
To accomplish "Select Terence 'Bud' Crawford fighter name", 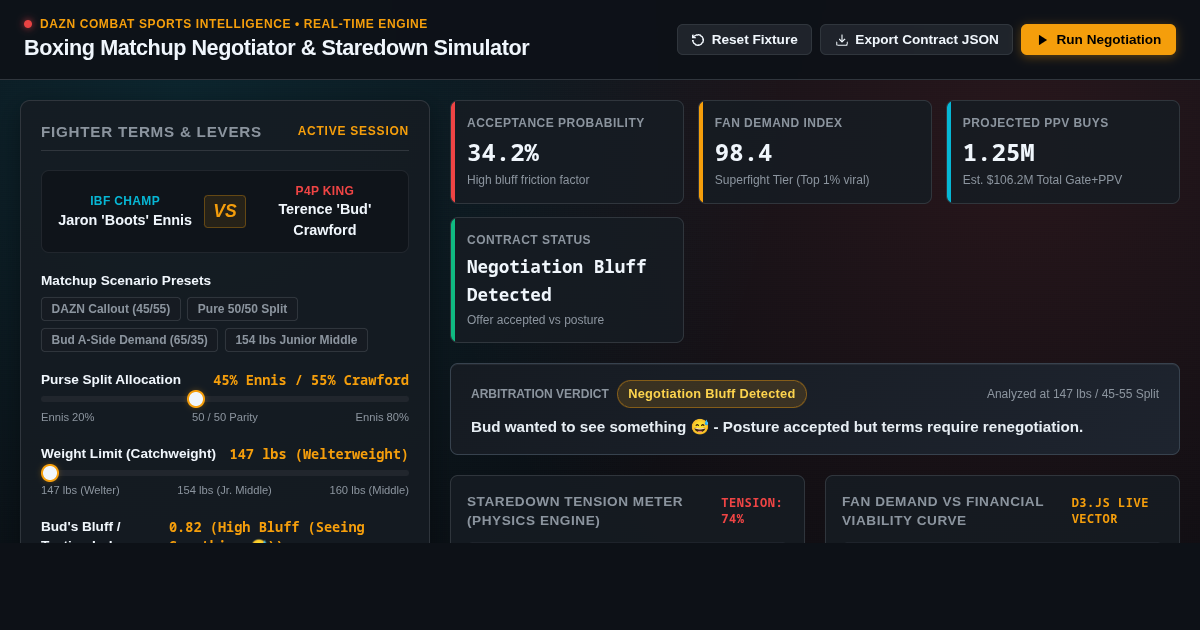I will pos(325,219).
